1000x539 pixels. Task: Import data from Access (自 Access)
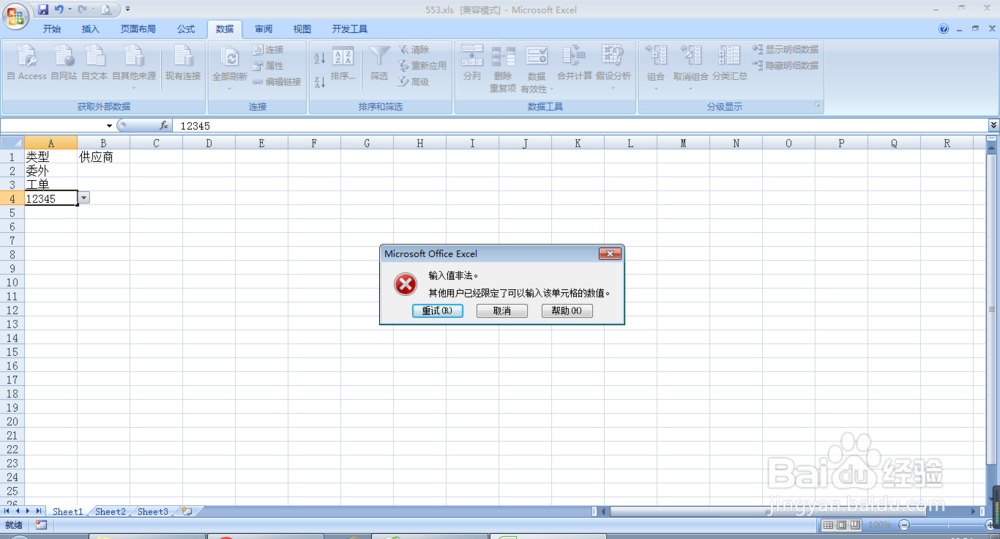tap(27, 63)
